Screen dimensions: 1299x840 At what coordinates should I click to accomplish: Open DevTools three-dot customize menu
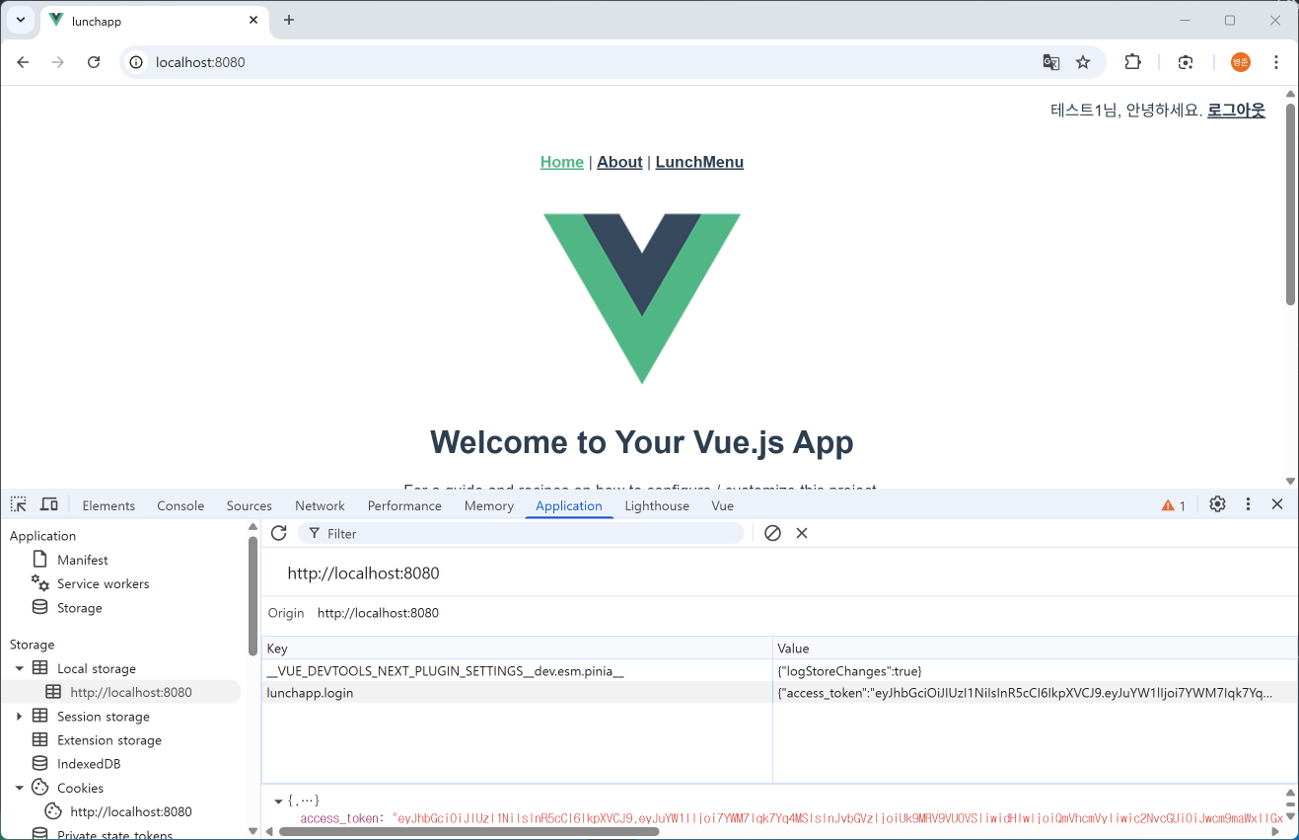(x=1248, y=505)
